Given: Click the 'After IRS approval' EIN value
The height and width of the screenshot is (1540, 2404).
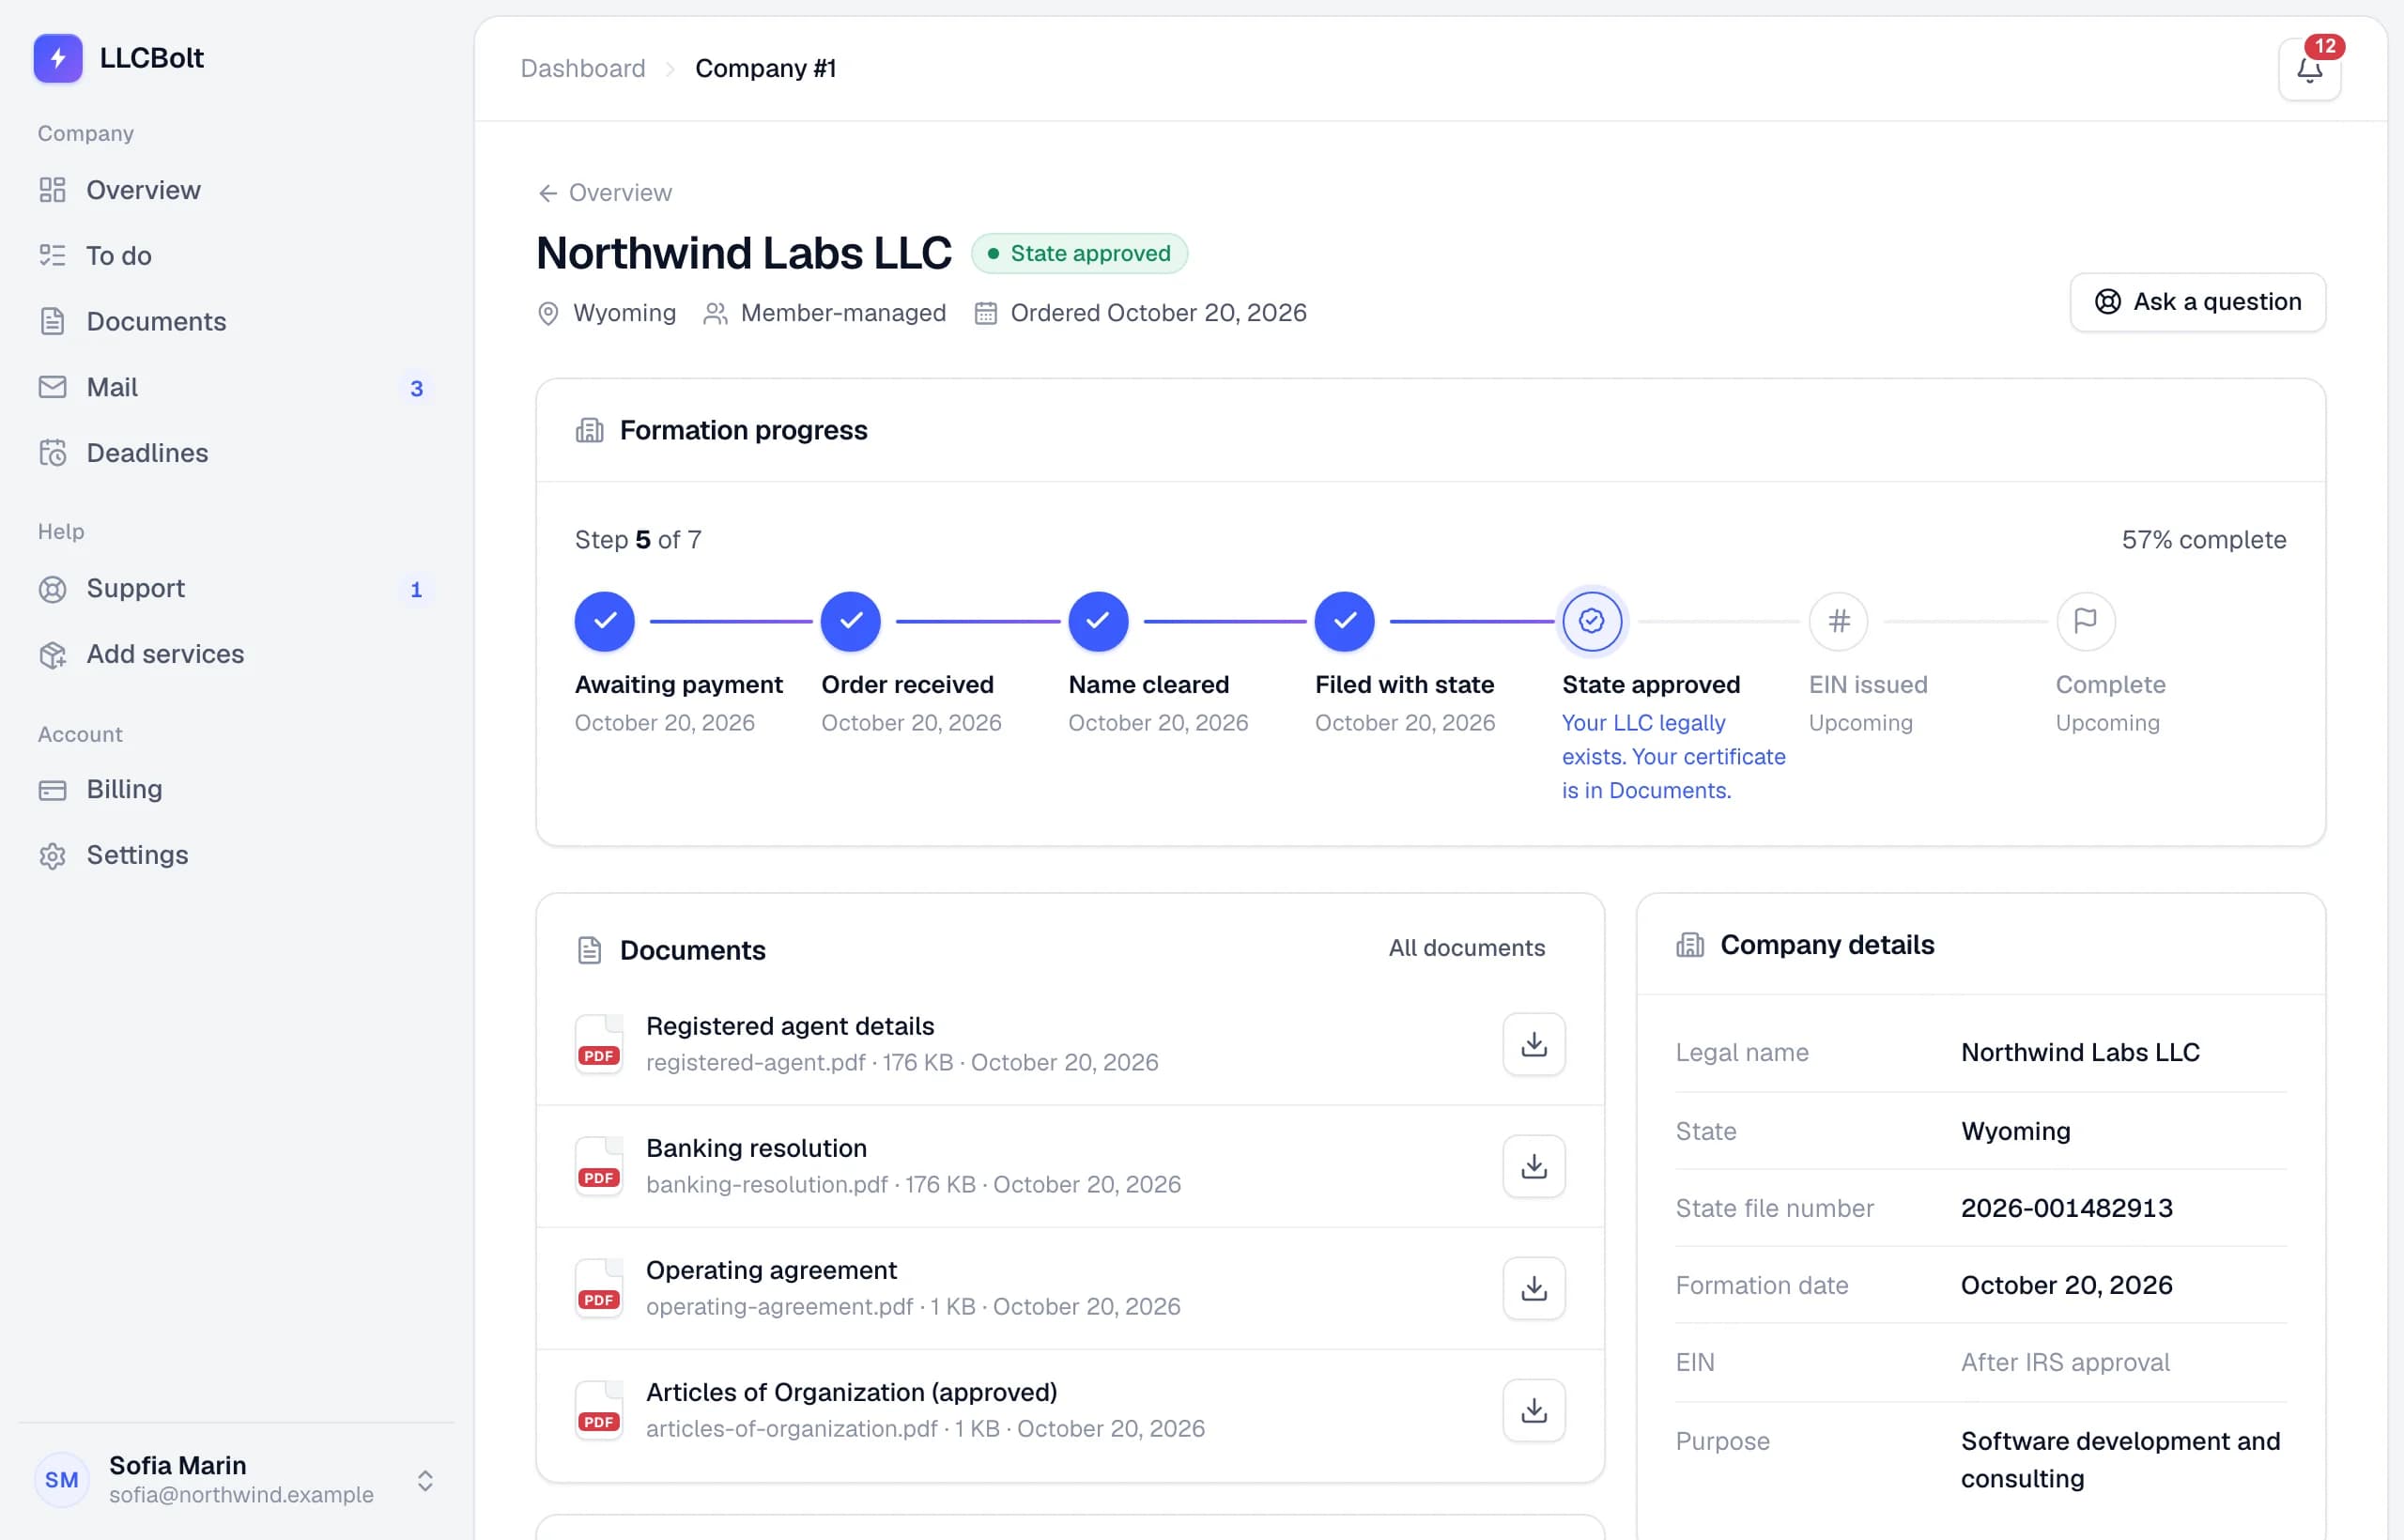Looking at the screenshot, I should (x=2065, y=1362).
